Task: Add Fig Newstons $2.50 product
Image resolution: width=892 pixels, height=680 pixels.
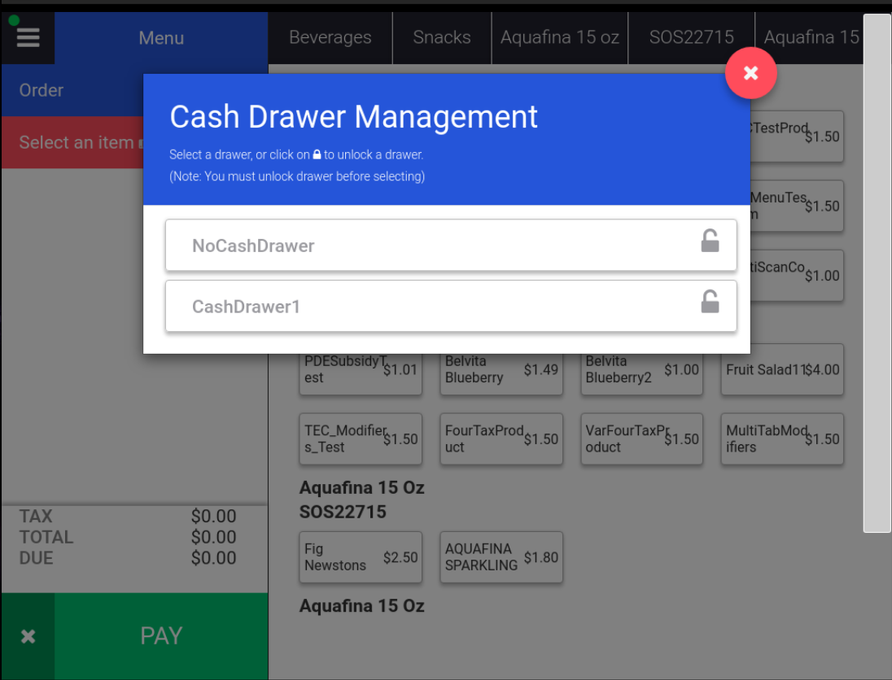Action: (x=361, y=557)
